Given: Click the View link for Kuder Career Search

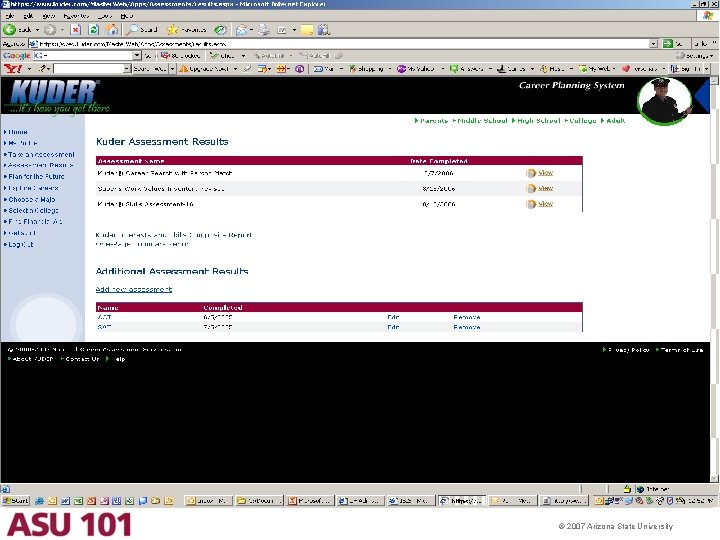Looking at the screenshot, I should point(545,173).
